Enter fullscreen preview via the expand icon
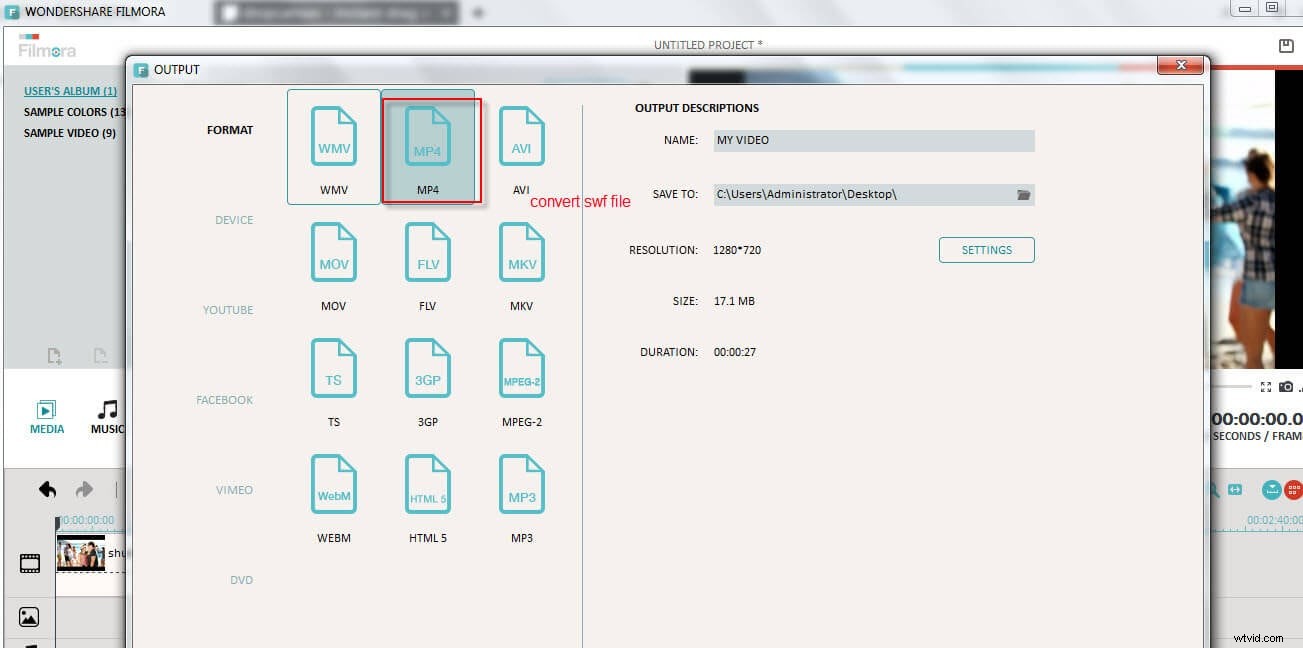The width and height of the screenshot is (1303, 648). click(1266, 386)
